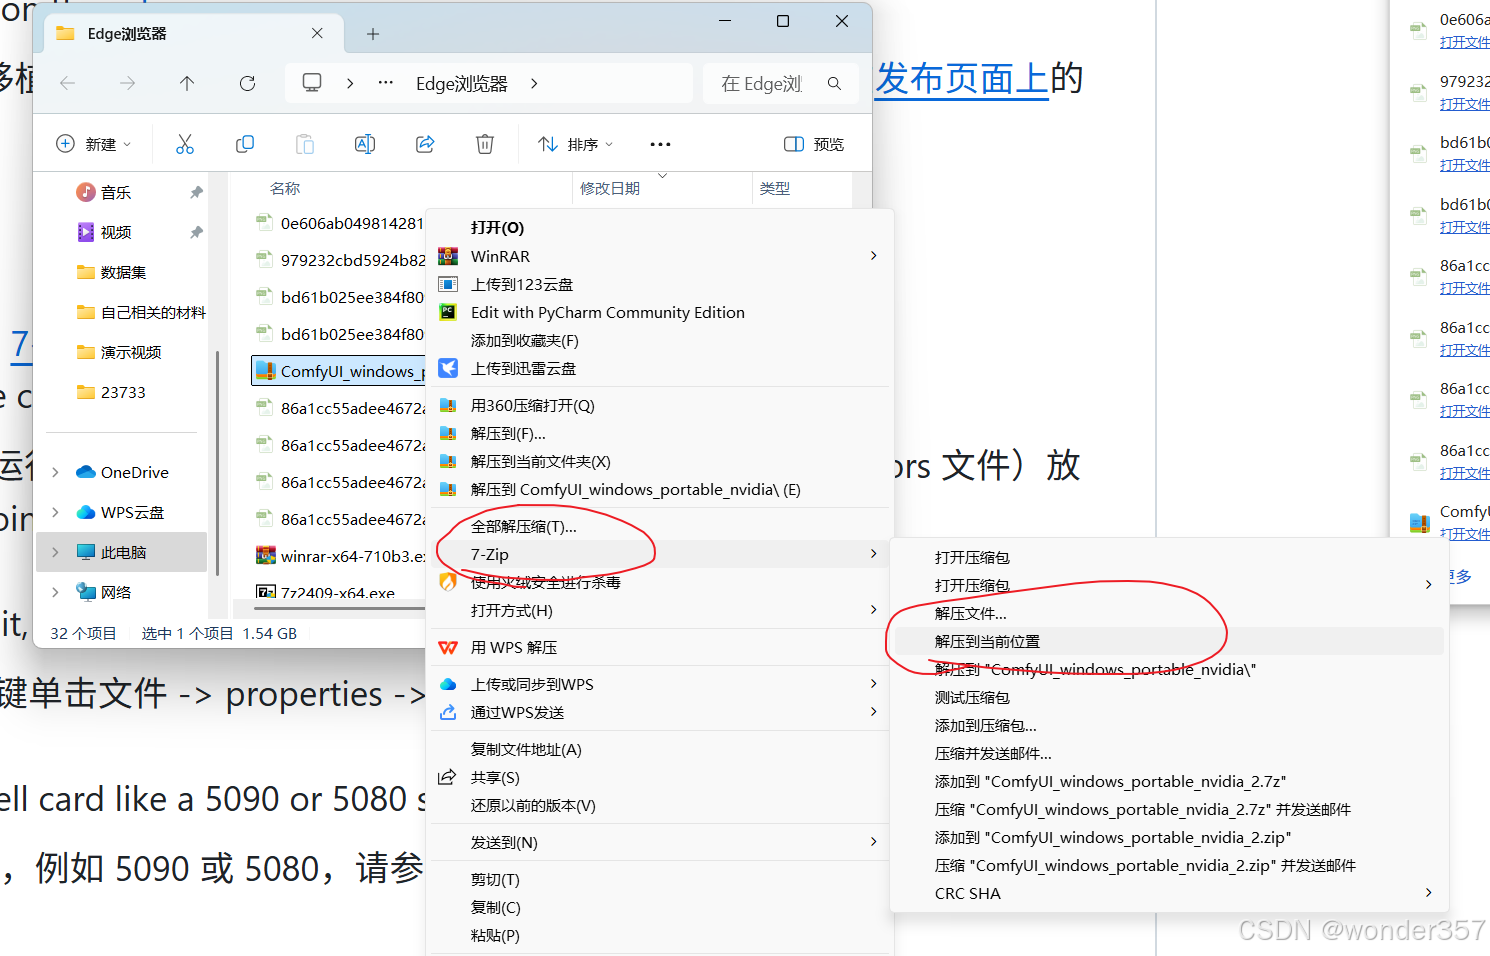Screen dimensions: 1490x956
Task: Click the cloud icon beside 上传或同步到WPS
Action: [448, 684]
